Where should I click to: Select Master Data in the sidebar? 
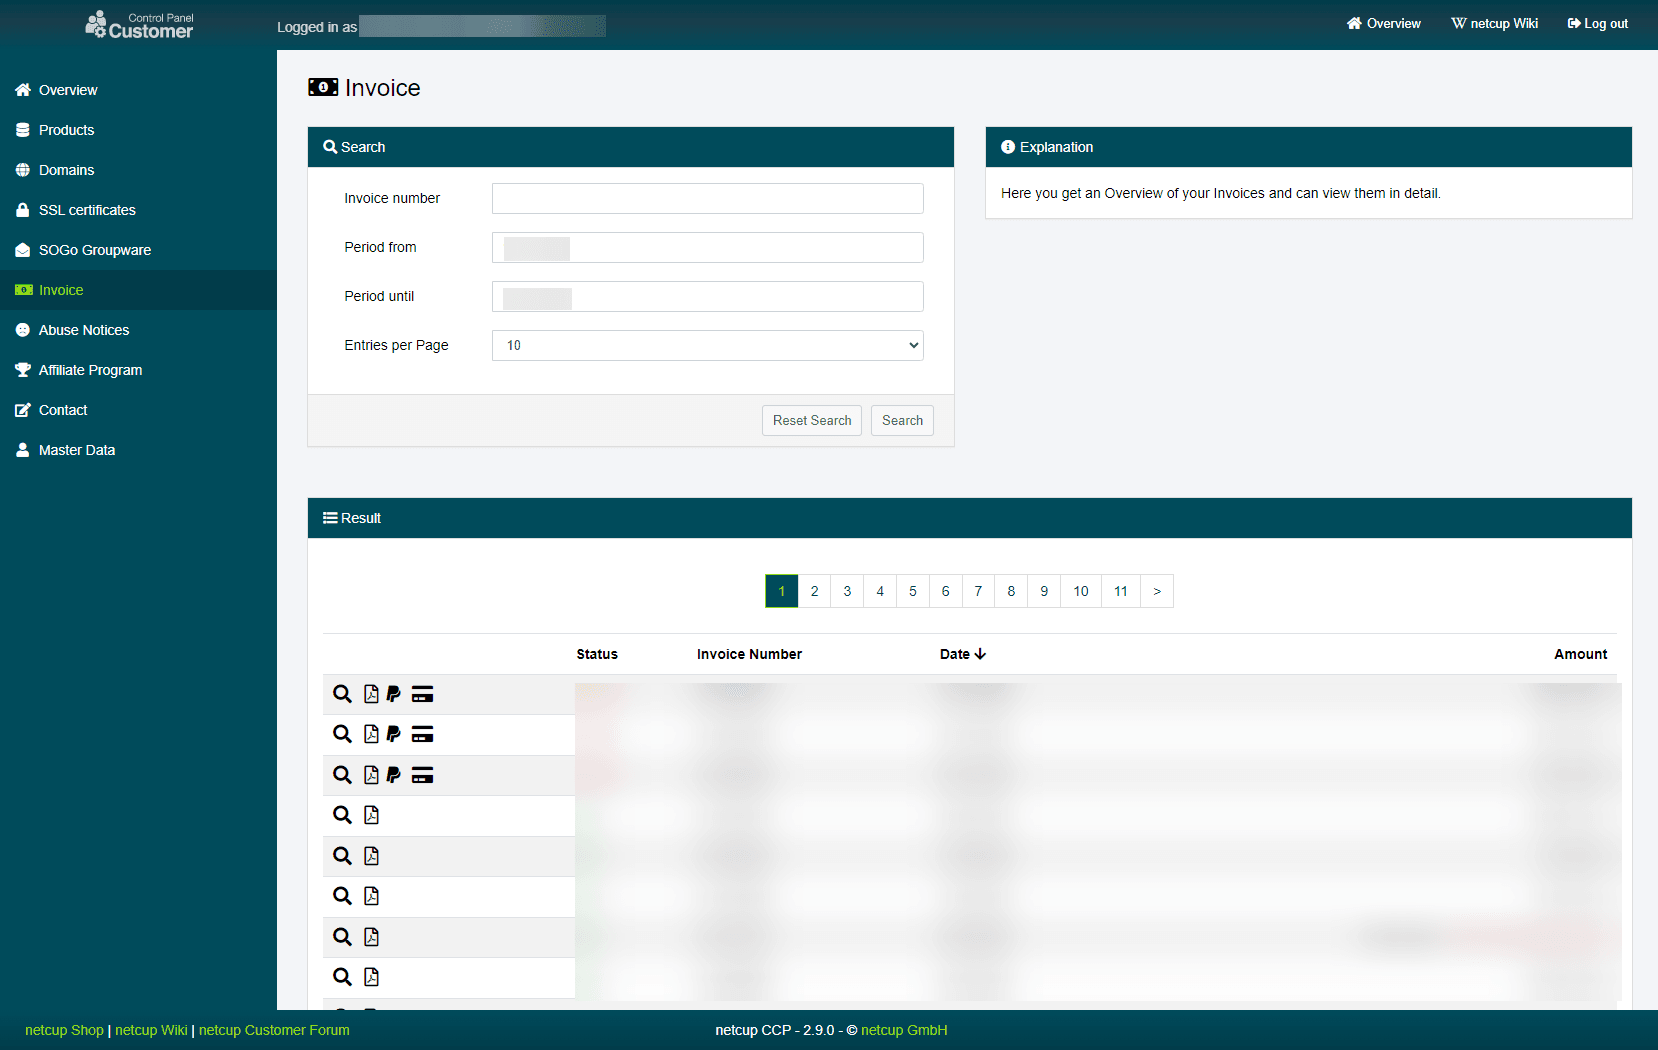76,450
